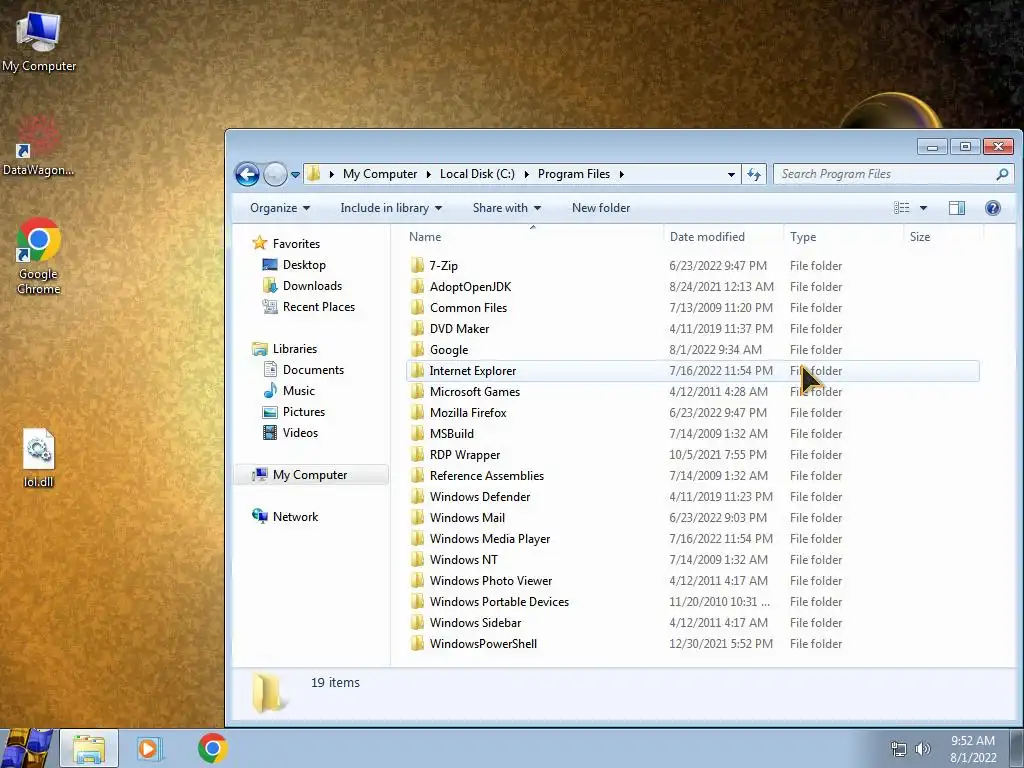Viewport: 1024px width, 768px height.
Task: Select the DVD Maker folder icon
Action: (x=417, y=328)
